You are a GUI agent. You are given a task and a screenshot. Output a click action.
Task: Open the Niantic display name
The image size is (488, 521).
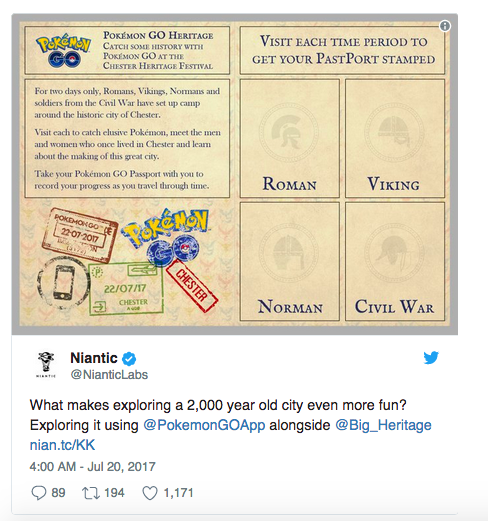coord(94,358)
